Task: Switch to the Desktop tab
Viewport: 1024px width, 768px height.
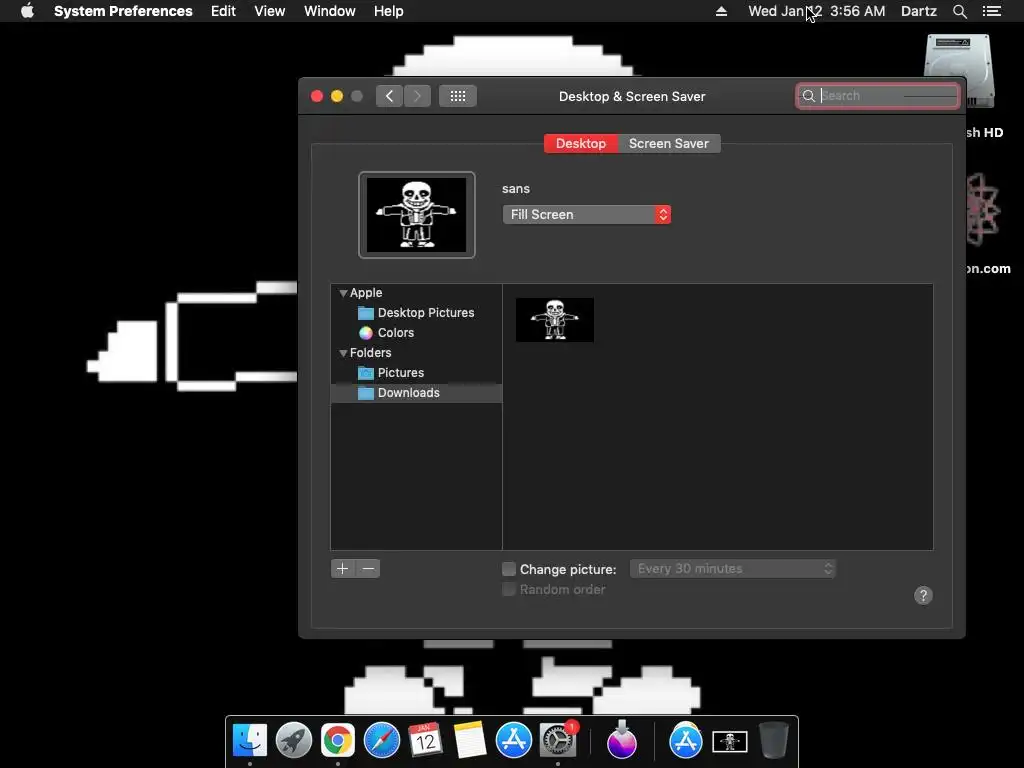Action: pyautogui.click(x=581, y=144)
